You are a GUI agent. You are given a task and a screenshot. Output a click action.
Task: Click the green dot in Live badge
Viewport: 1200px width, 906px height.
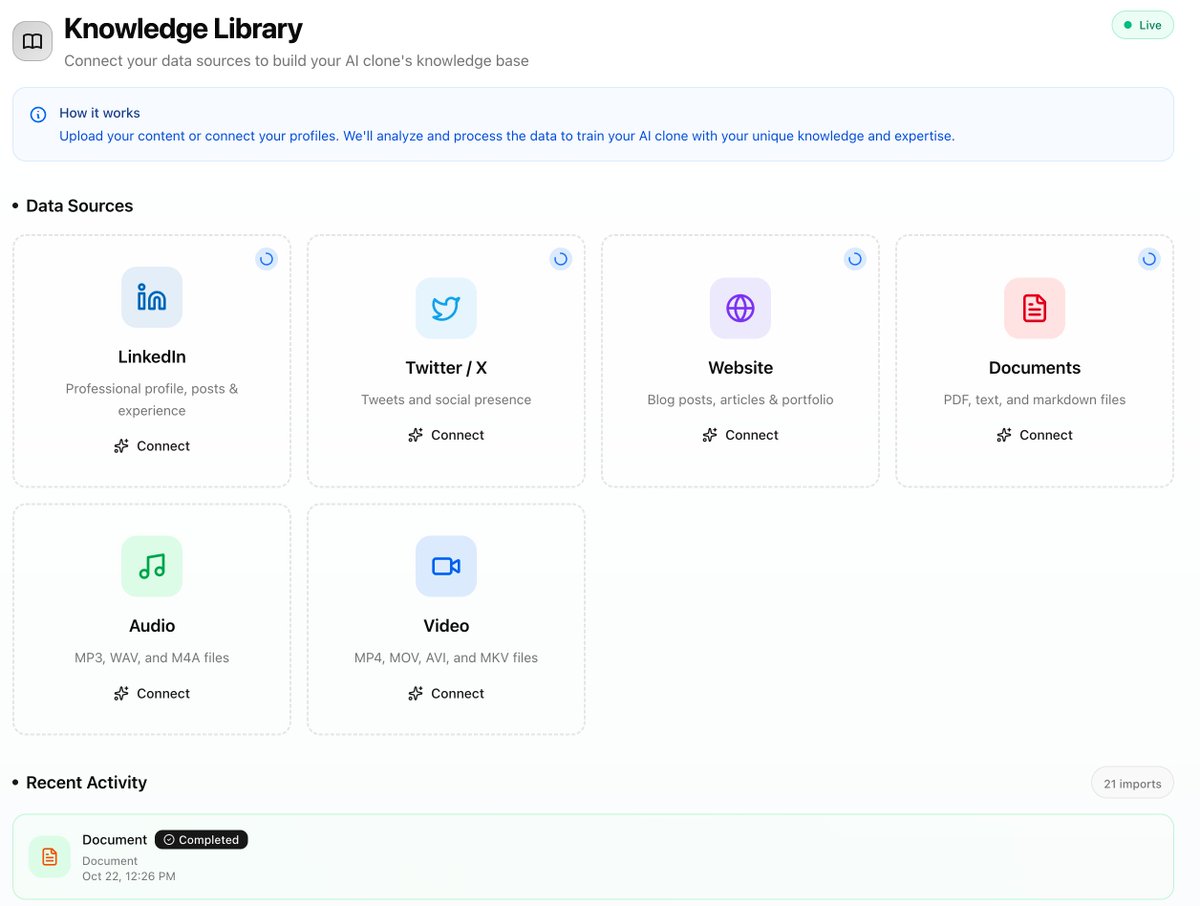pyautogui.click(x=1127, y=25)
